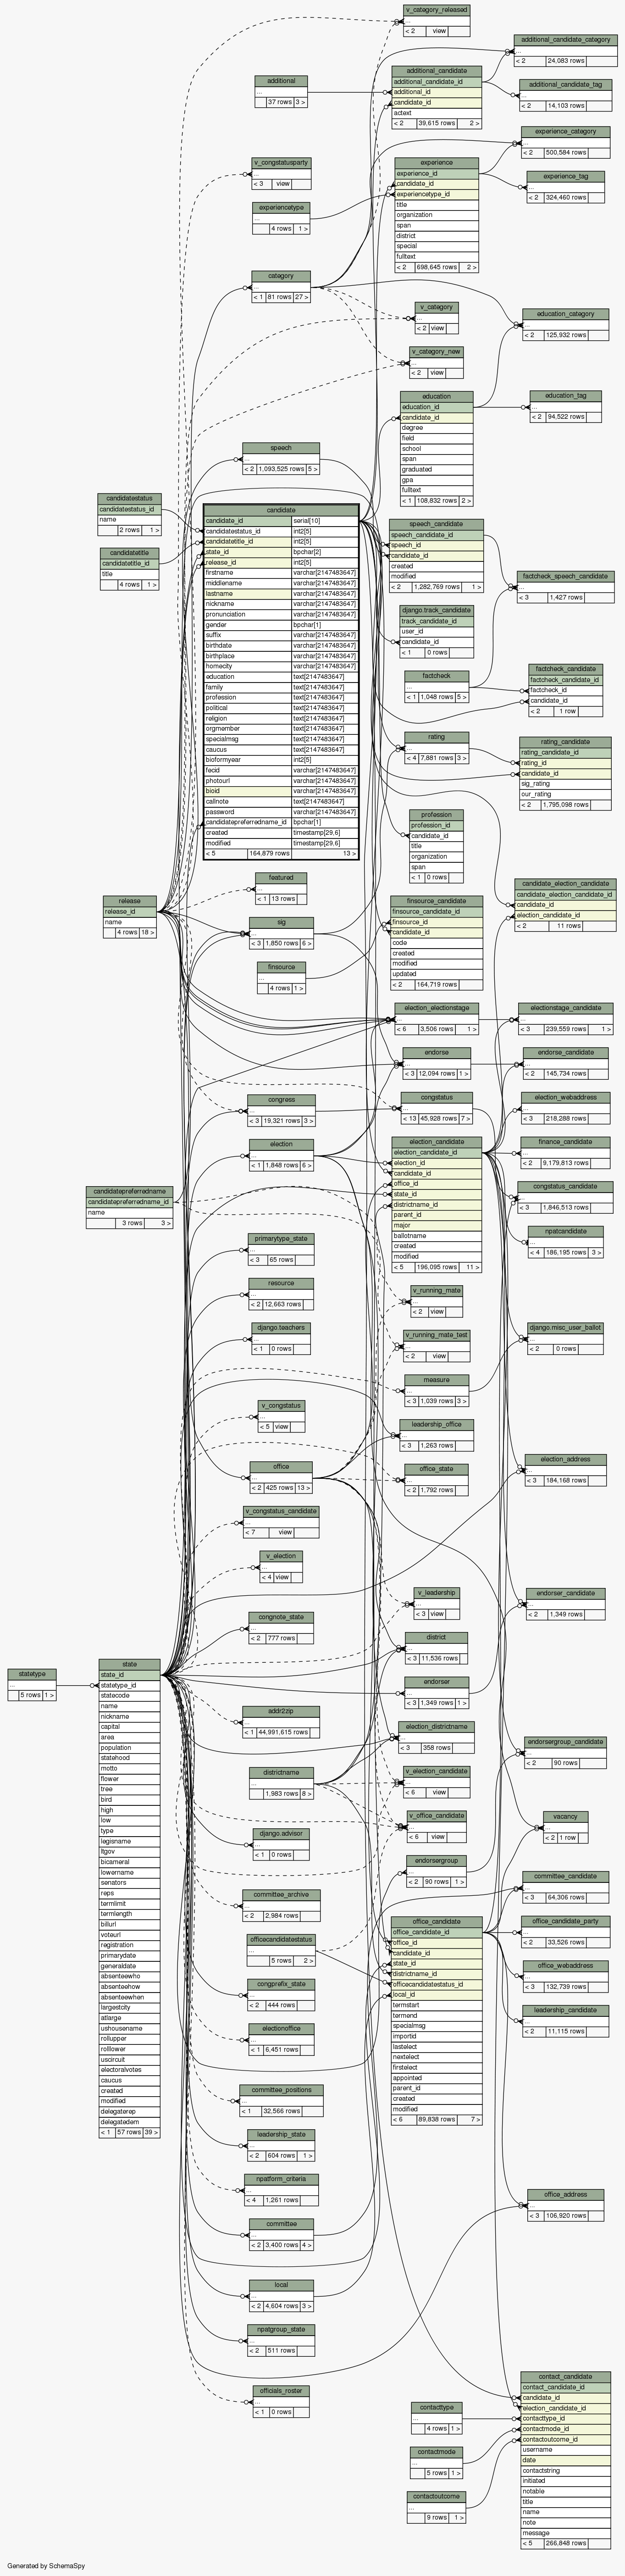Select the rating_candidate table header
This screenshot has height=2576, width=625.
(565, 742)
